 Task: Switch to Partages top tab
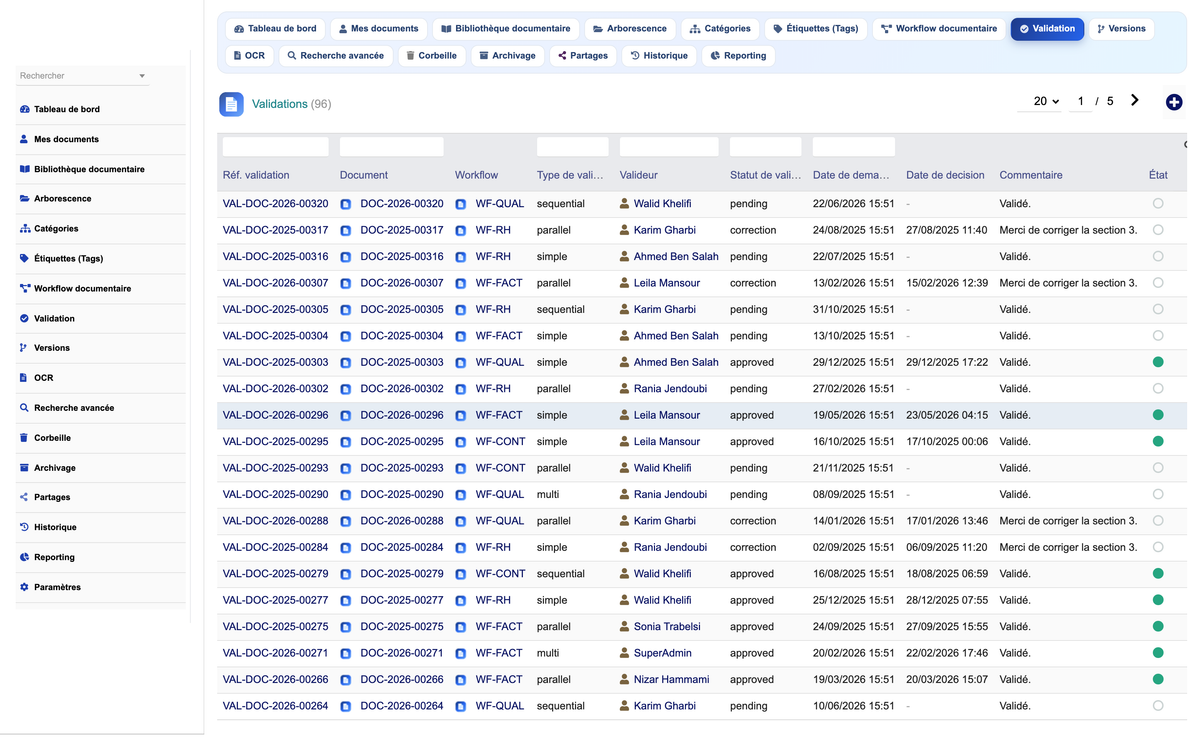[x=583, y=56]
